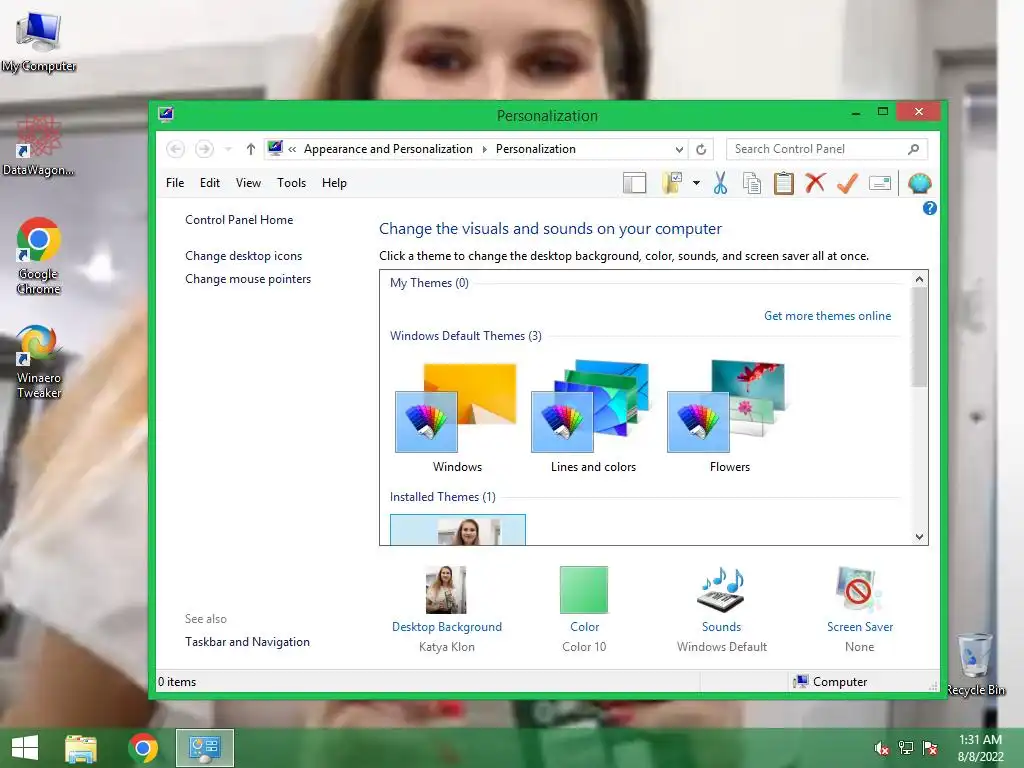The image size is (1024, 768).
Task: Click the Rename toolbar icon
Action: (x=880, y=184)
